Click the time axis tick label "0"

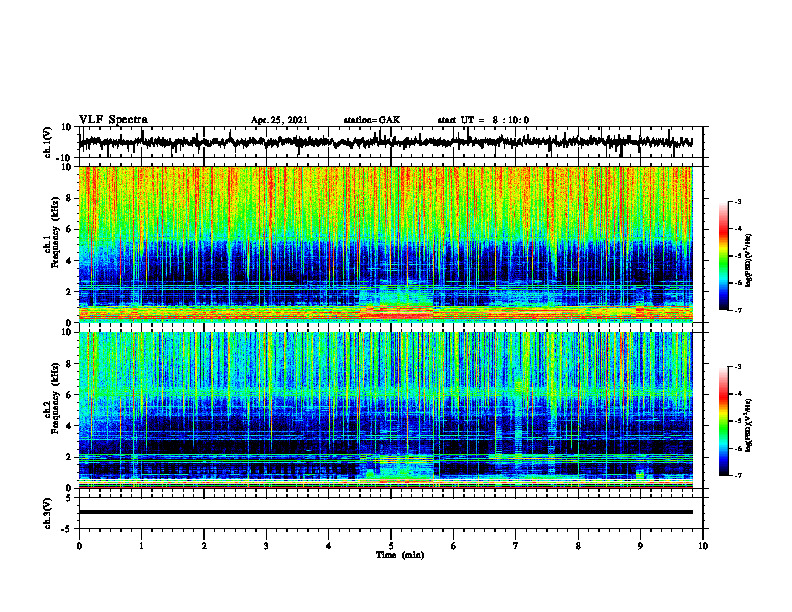(x=79, y=546)
